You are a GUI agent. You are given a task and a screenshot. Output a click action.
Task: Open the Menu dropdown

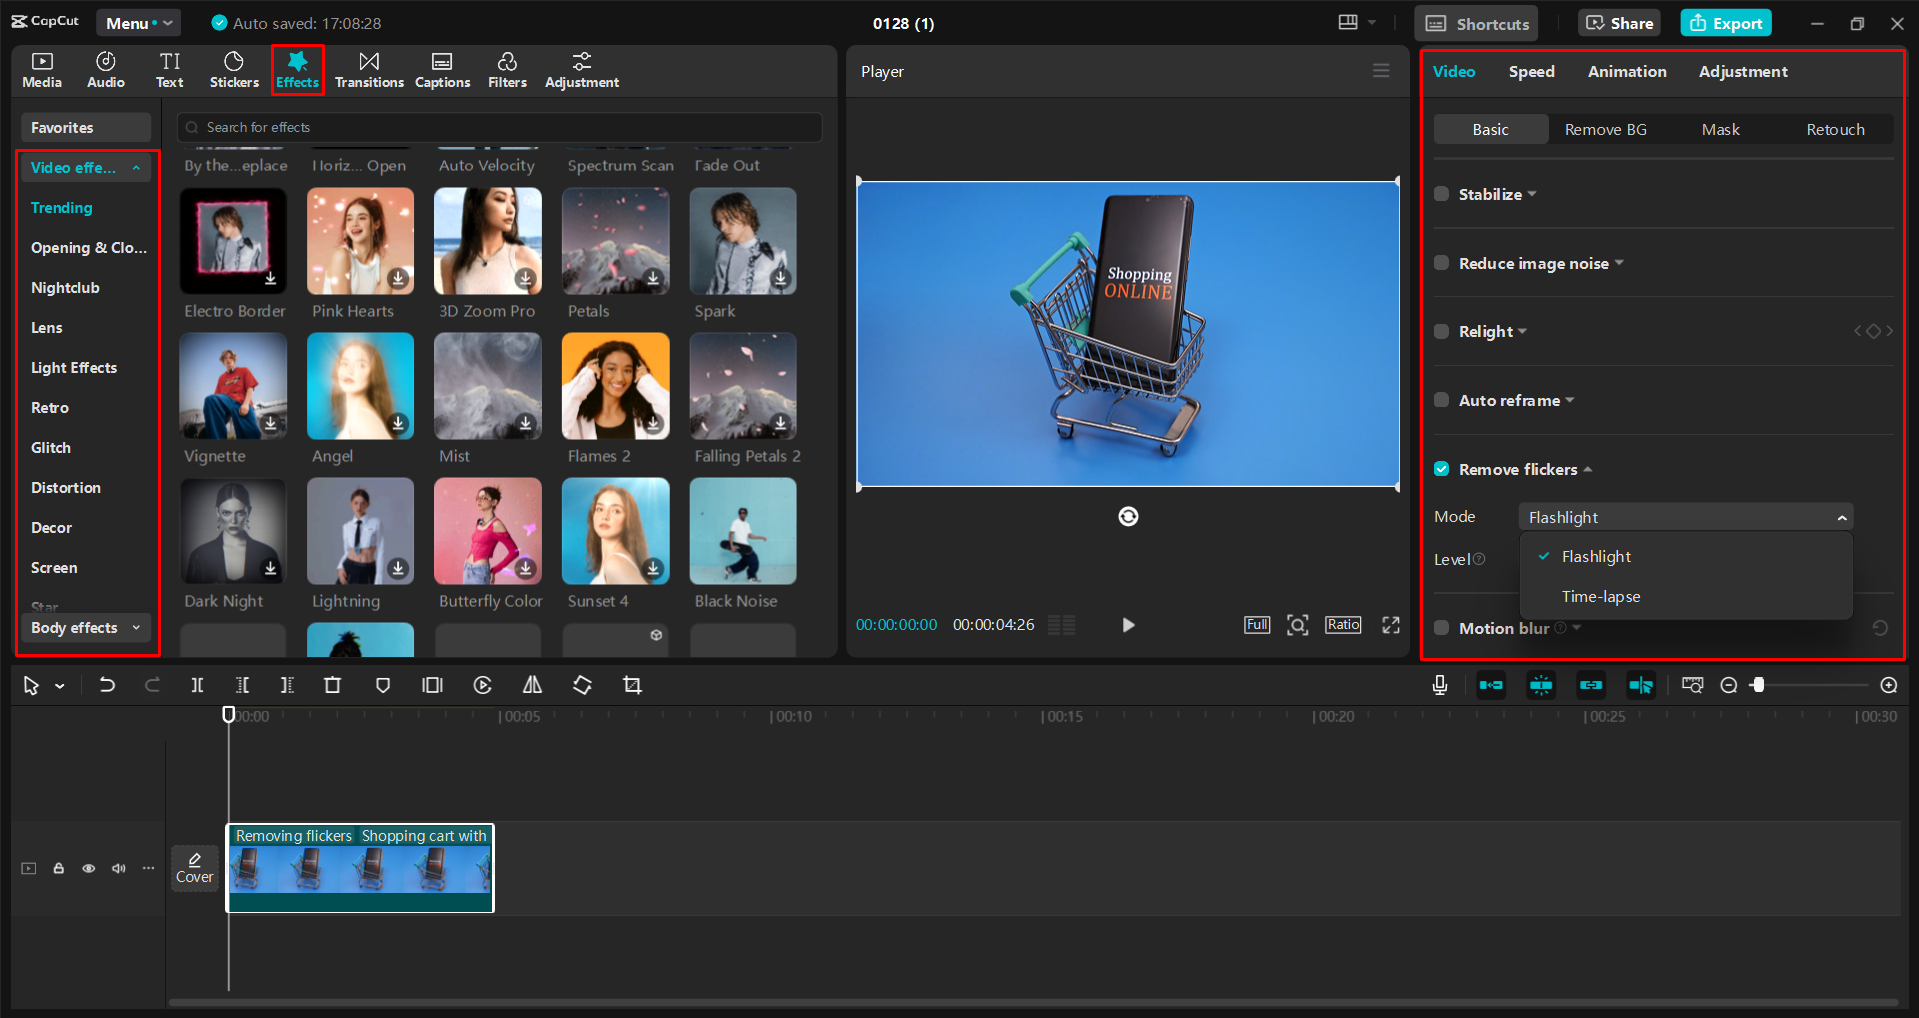[138, 23]
